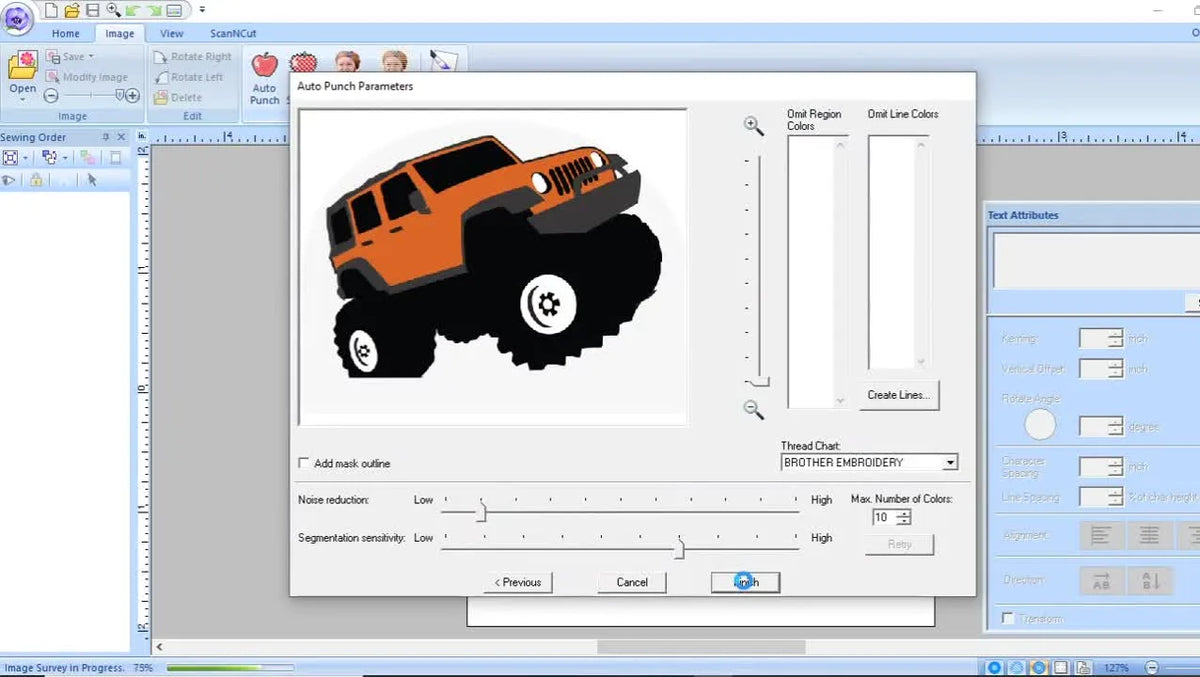The height and width of the screenshot is (677, 1200).
Task: Zoom in the Auto Punch preview
Action: click(754, 125)
